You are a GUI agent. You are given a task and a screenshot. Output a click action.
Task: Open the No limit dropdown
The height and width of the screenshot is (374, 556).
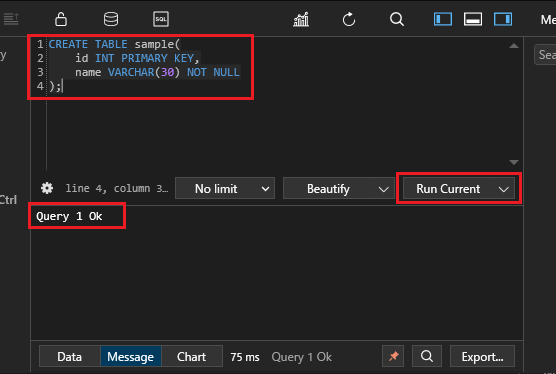[225, 188]
